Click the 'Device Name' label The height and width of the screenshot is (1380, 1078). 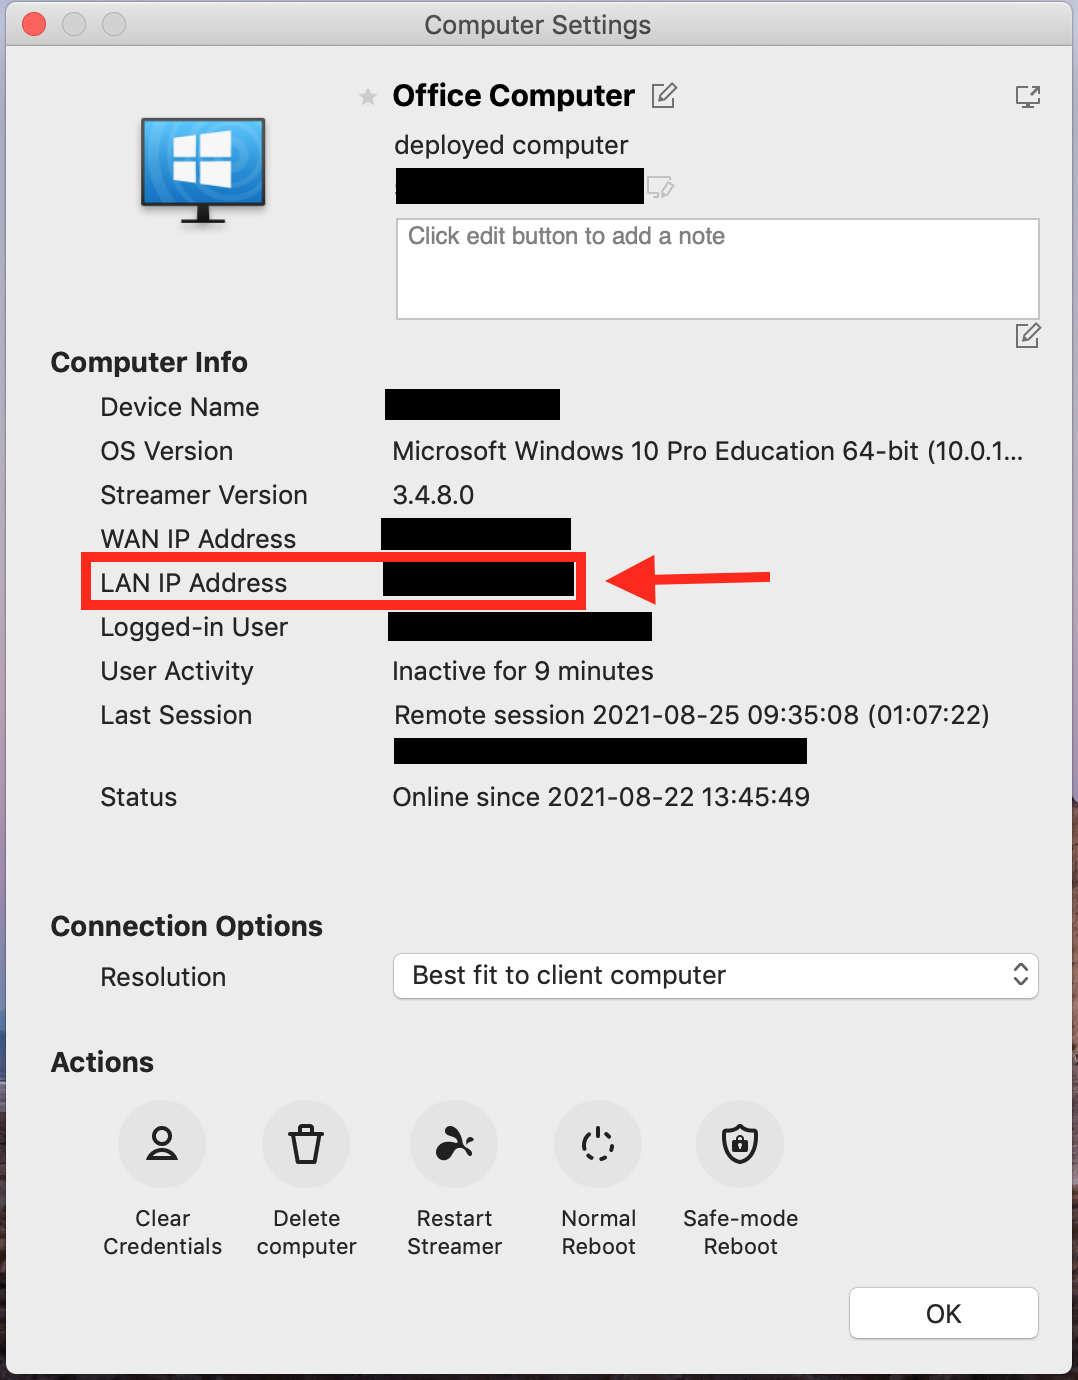pos(180,407)
